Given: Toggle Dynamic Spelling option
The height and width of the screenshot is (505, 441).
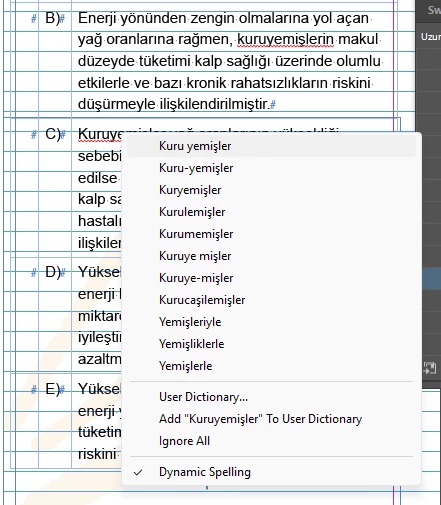Looking at the screenshot, I should tap(271, 472).
